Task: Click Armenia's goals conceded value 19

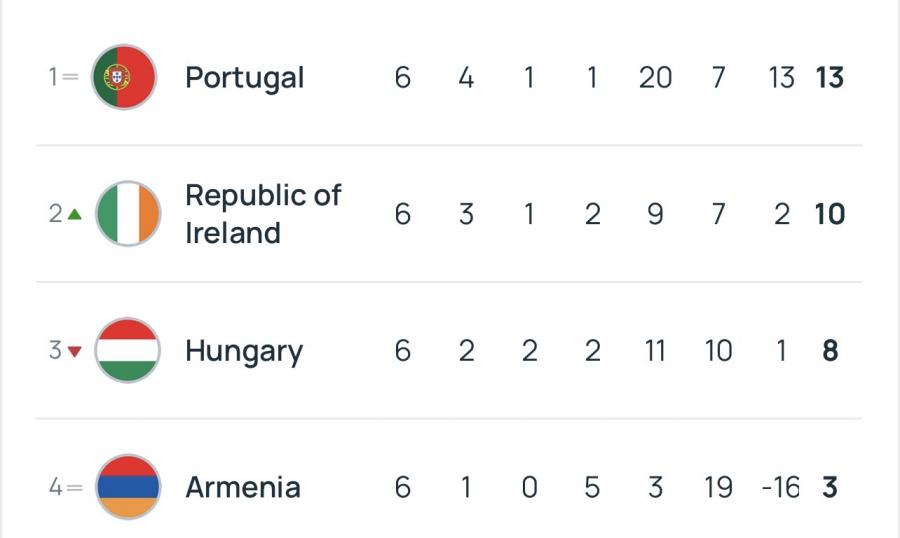Action: point(718,487)
